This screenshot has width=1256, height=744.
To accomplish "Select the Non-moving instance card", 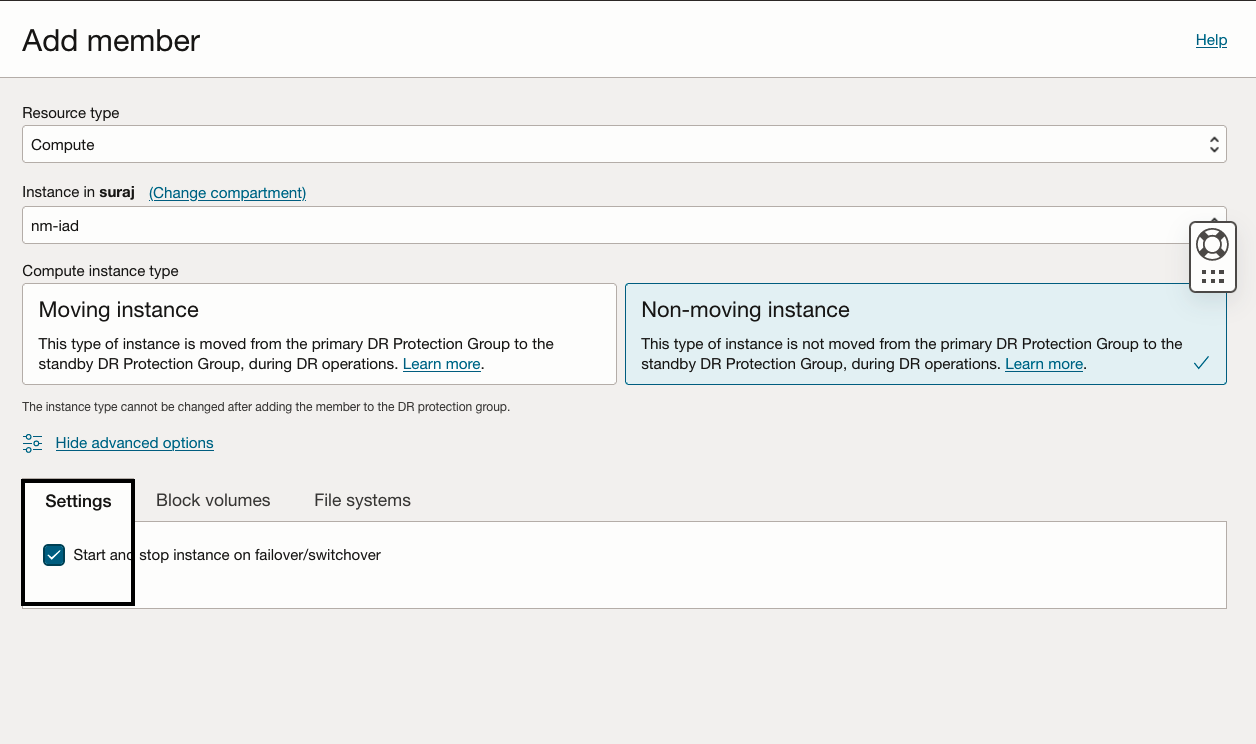I will point(925,334).
